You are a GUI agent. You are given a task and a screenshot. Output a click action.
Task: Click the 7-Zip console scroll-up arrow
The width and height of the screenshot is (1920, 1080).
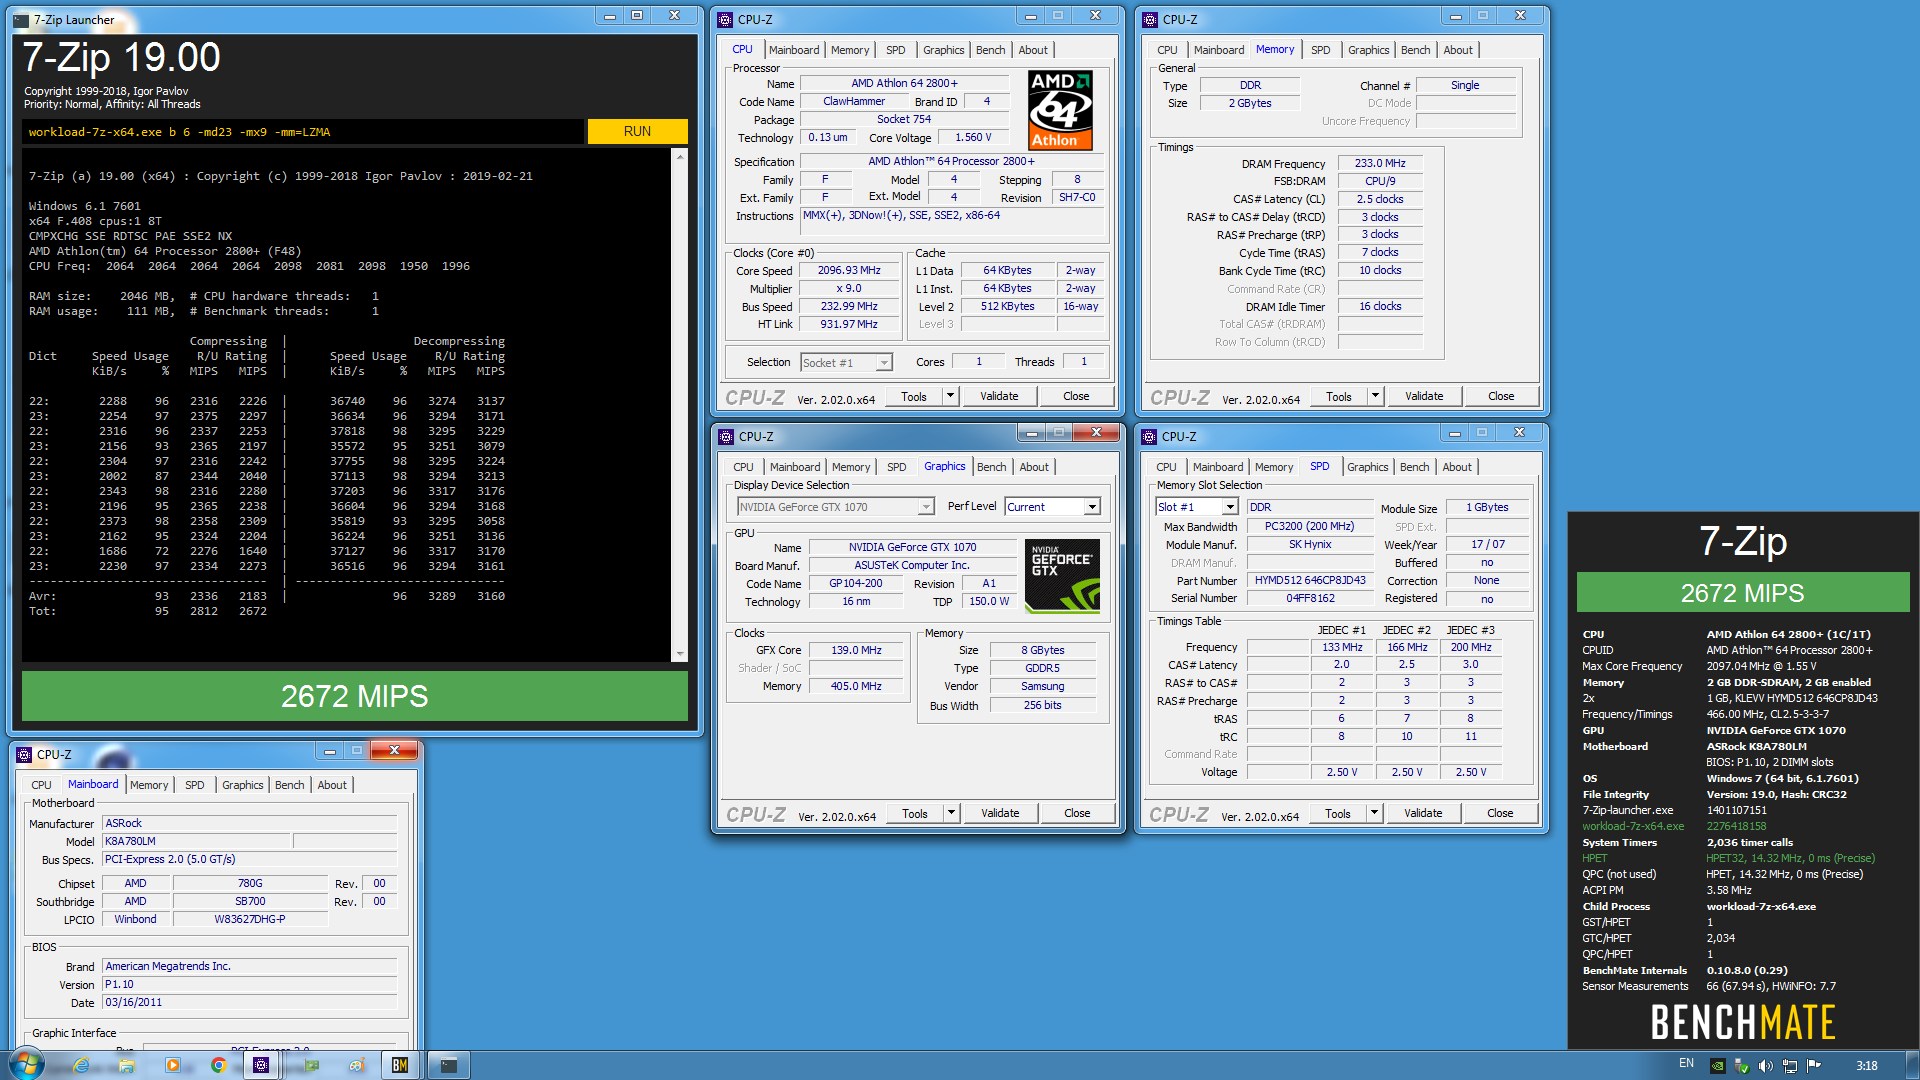[680, 157]
